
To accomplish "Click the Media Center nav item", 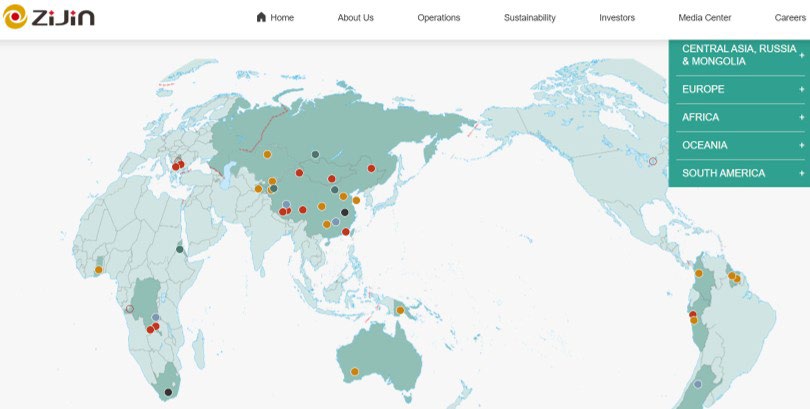I will [704, 17].
